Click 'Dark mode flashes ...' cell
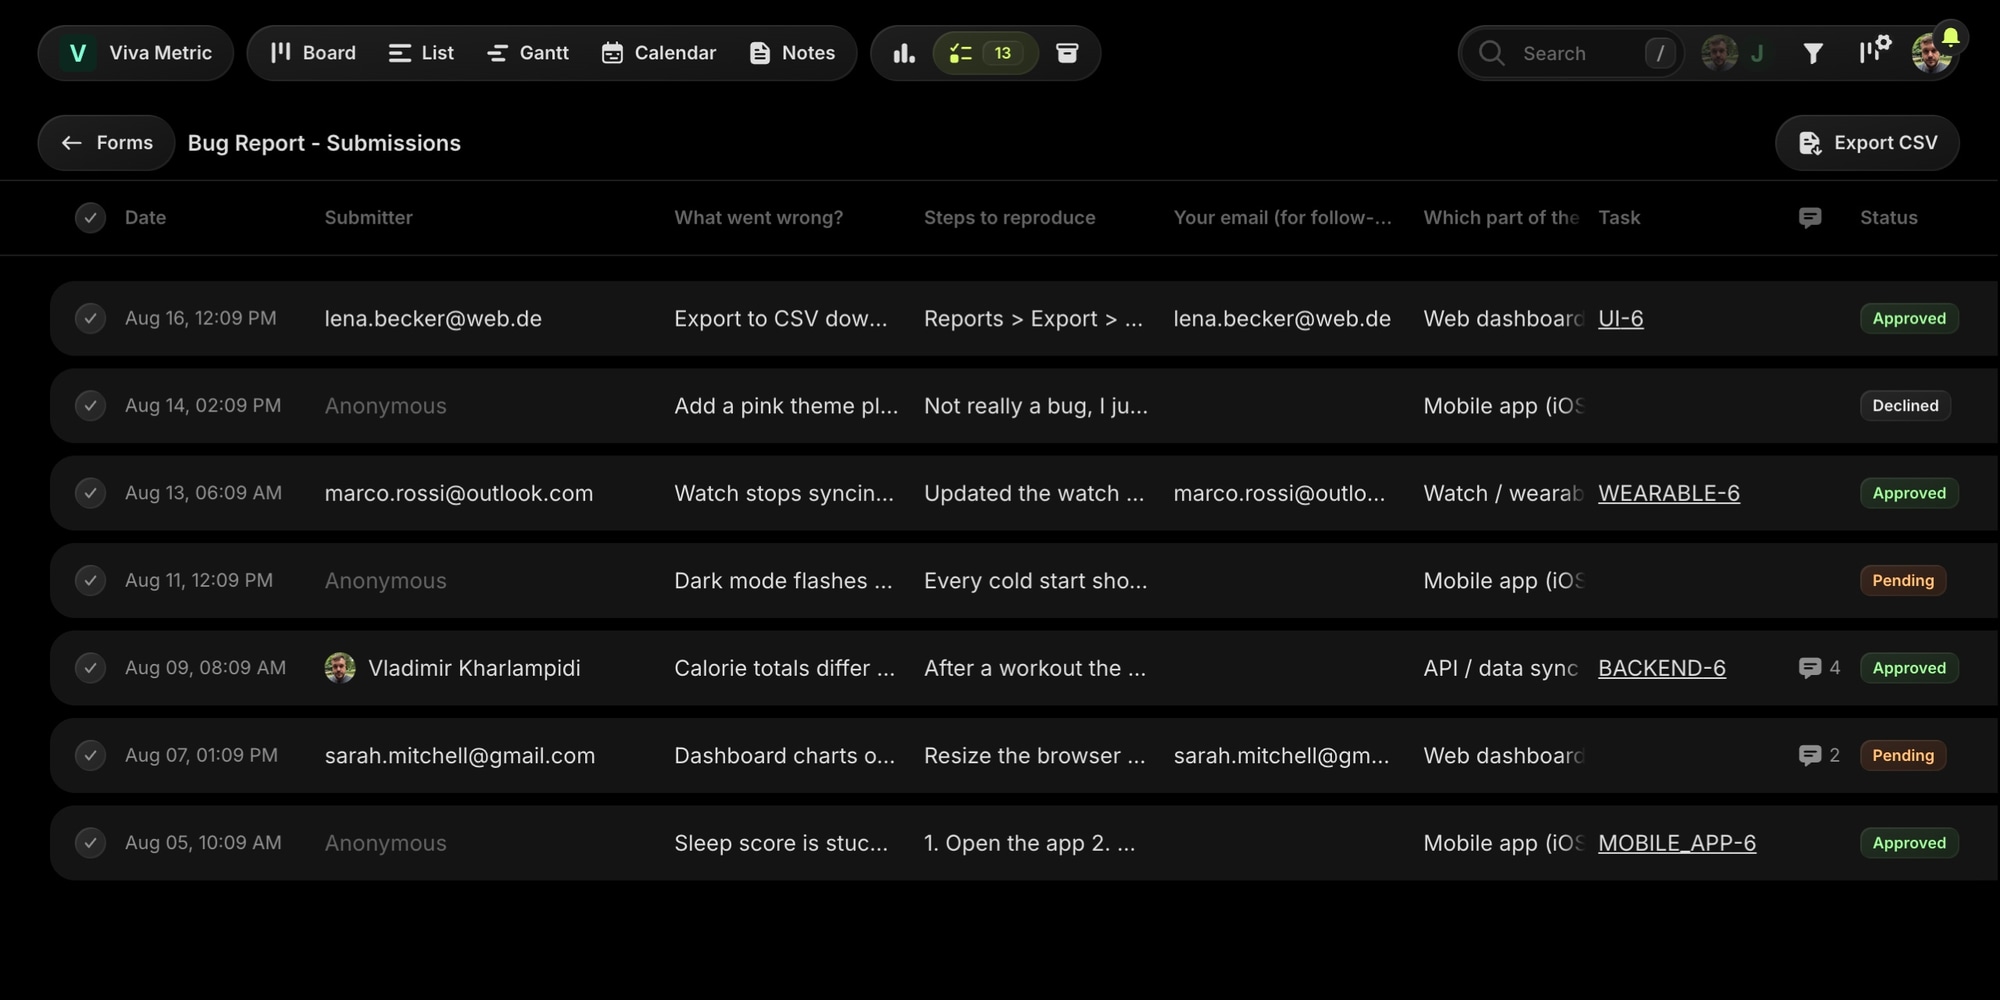This screenshot has width=2000, height=1000. 783,580
